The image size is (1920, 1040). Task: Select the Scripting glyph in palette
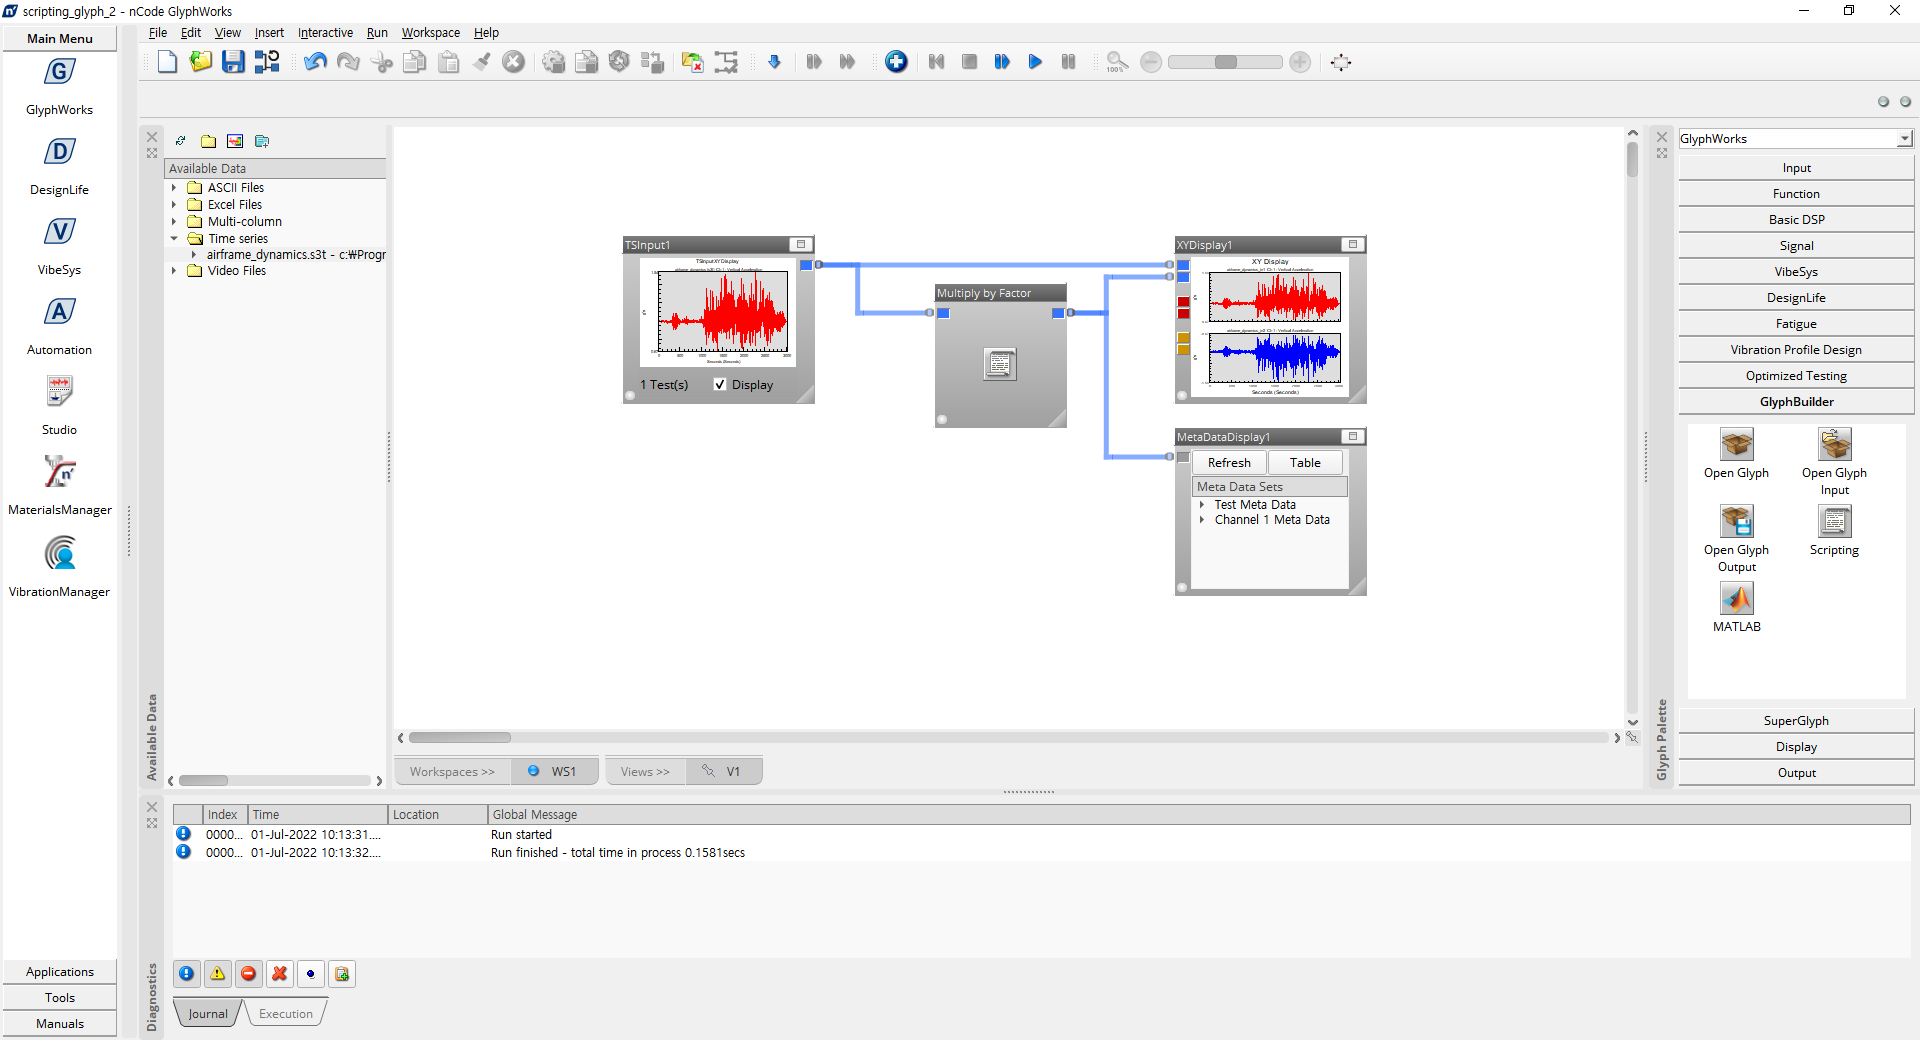pyautogui.click(x=1834, y=522)
